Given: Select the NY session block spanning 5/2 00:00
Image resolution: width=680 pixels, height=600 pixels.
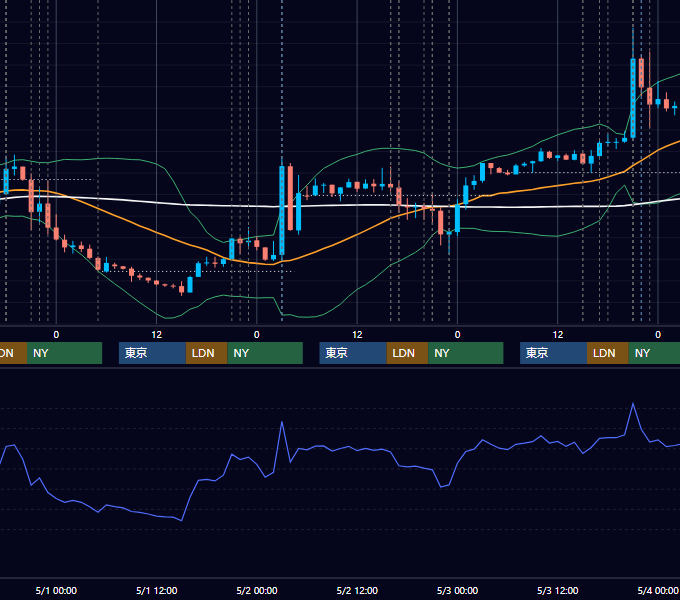Looking at the screenshot, I should [265, 353].
